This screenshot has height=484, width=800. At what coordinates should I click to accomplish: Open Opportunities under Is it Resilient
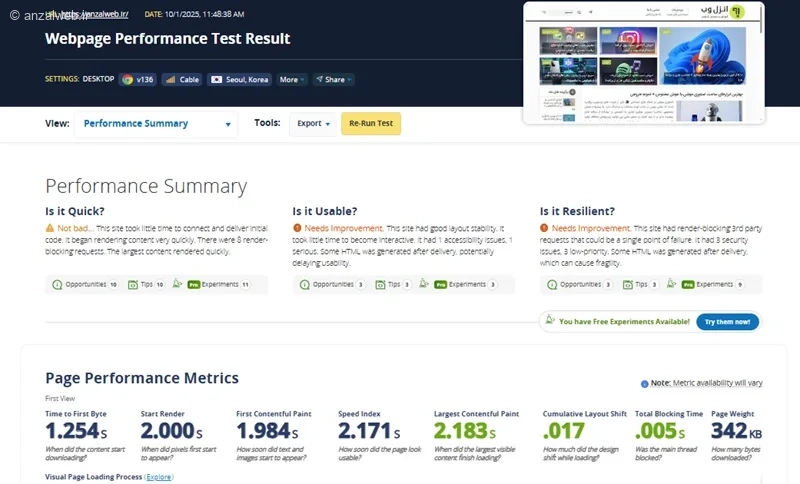pos(580,285)
